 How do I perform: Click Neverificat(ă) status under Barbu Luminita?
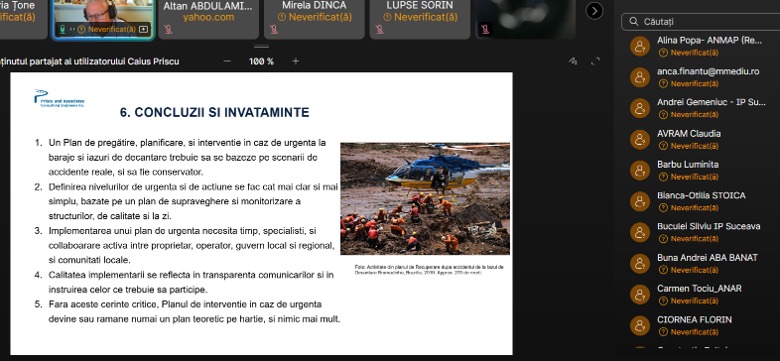pos(689,177)
